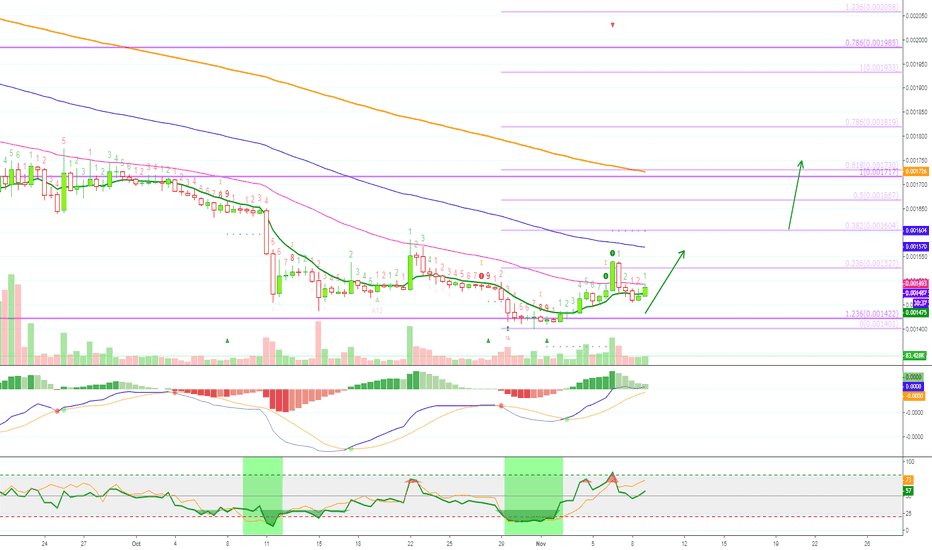Click the green MACD crossover dot near Oct 18
The image size is (932, 550).
pyautogui.click(x=351, y=449)
